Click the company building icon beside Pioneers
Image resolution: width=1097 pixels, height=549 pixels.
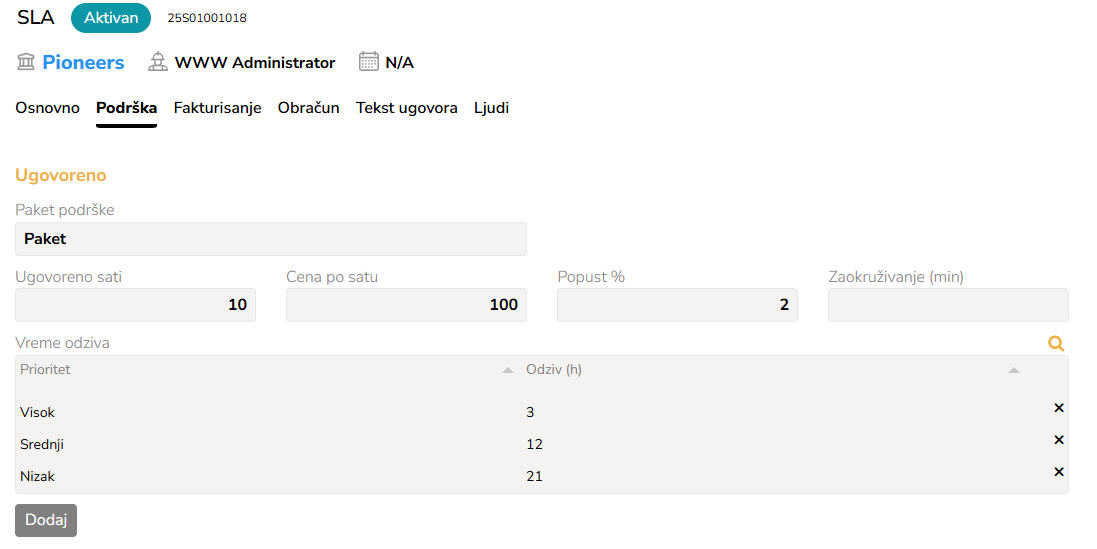27,62
